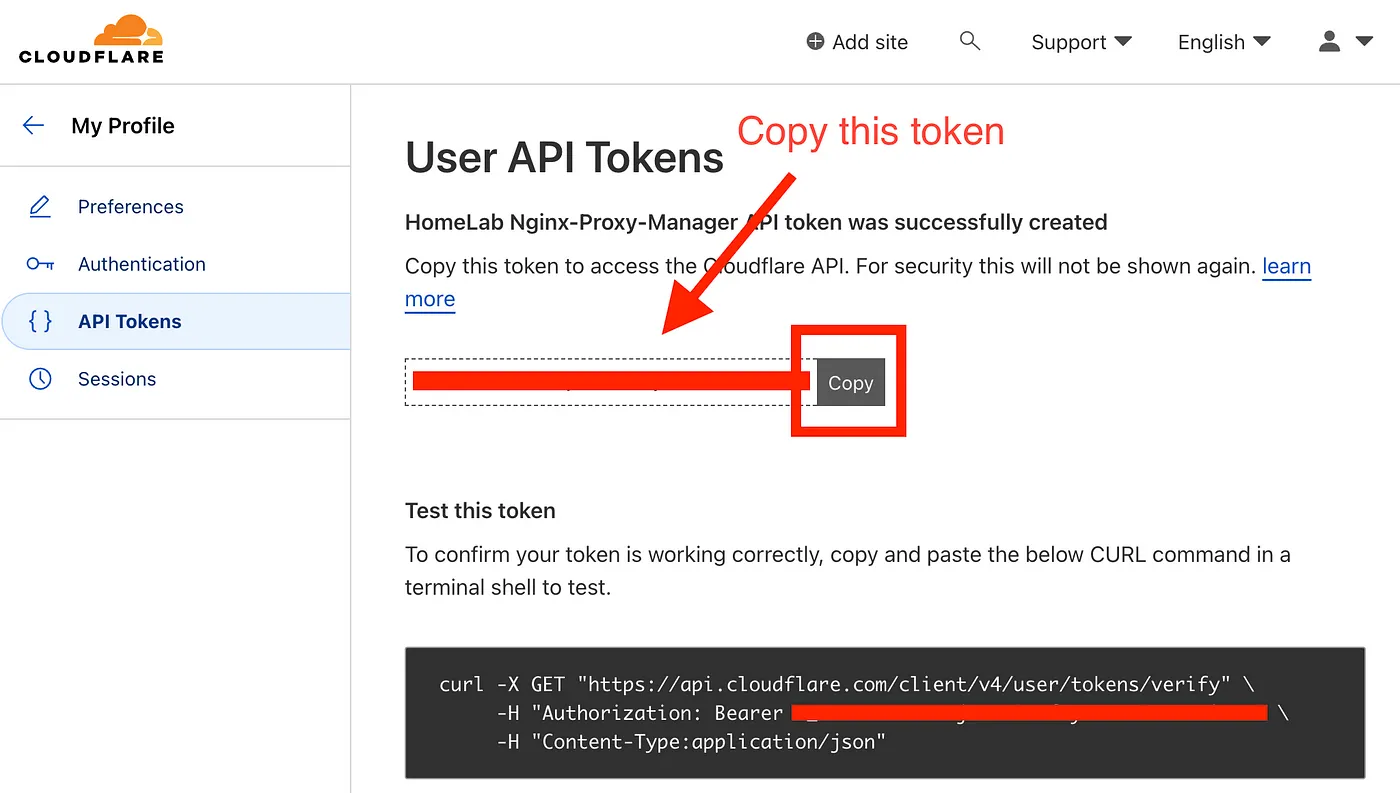Screen dimensions: 1400x793
Task: Click the Authentication key icon
Action: coord(40,264)
